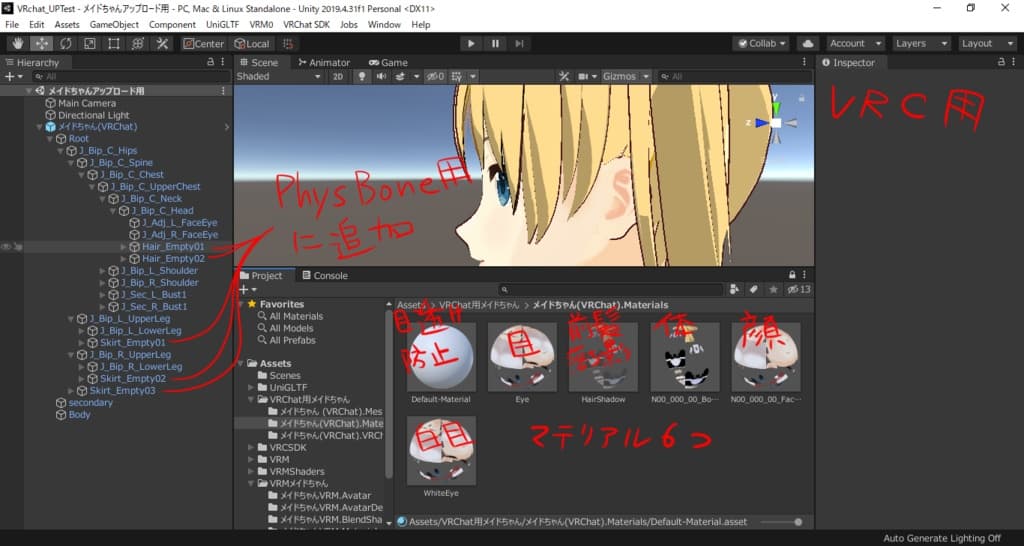The image size is (1024, 546).
Task: Toggle scene lighting bulb icon
Action: [362, 76]
